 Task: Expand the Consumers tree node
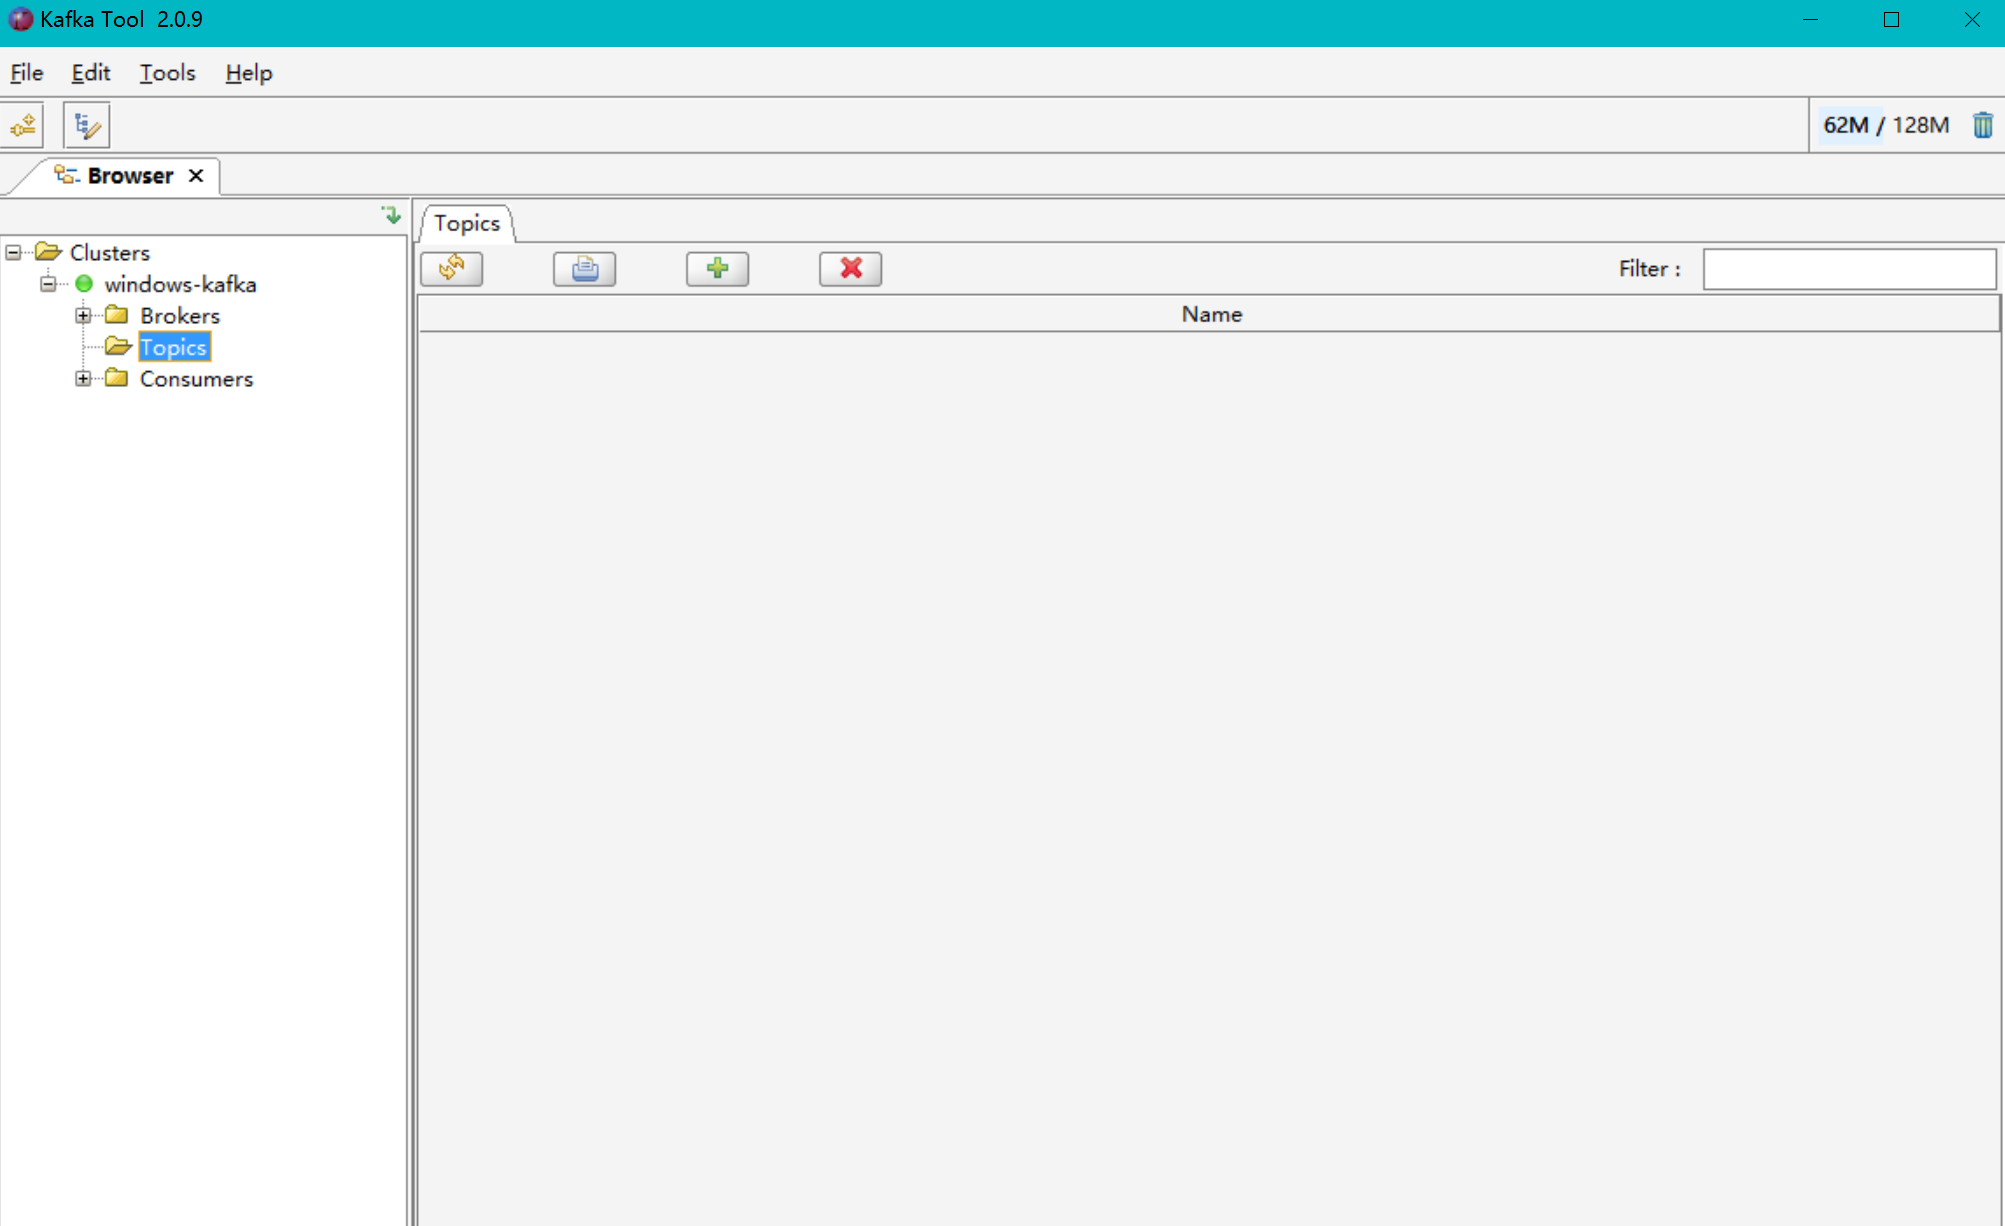(x=83, y=378)
